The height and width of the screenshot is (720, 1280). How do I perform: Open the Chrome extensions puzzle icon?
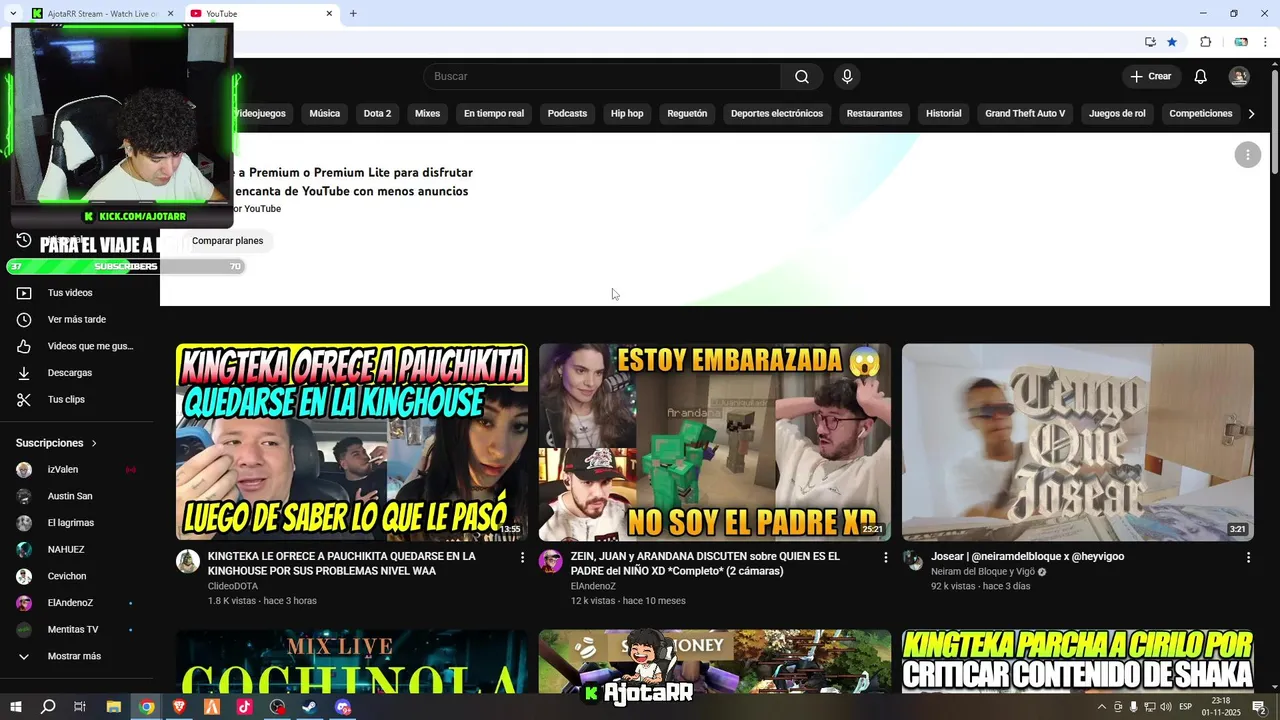1205,42
